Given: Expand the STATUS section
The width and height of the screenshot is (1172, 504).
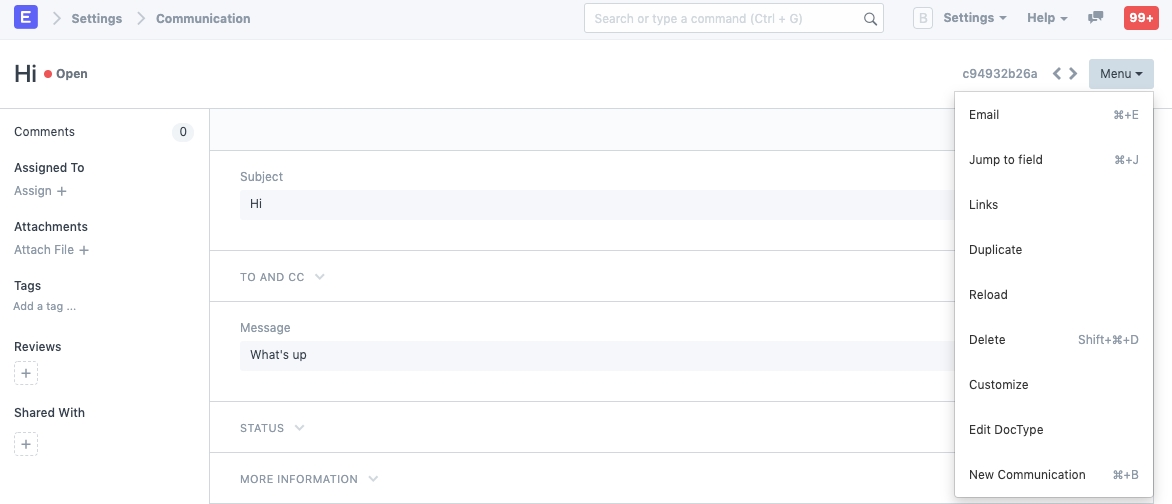Looking at the screenshot, I should [x=272, y=428].
